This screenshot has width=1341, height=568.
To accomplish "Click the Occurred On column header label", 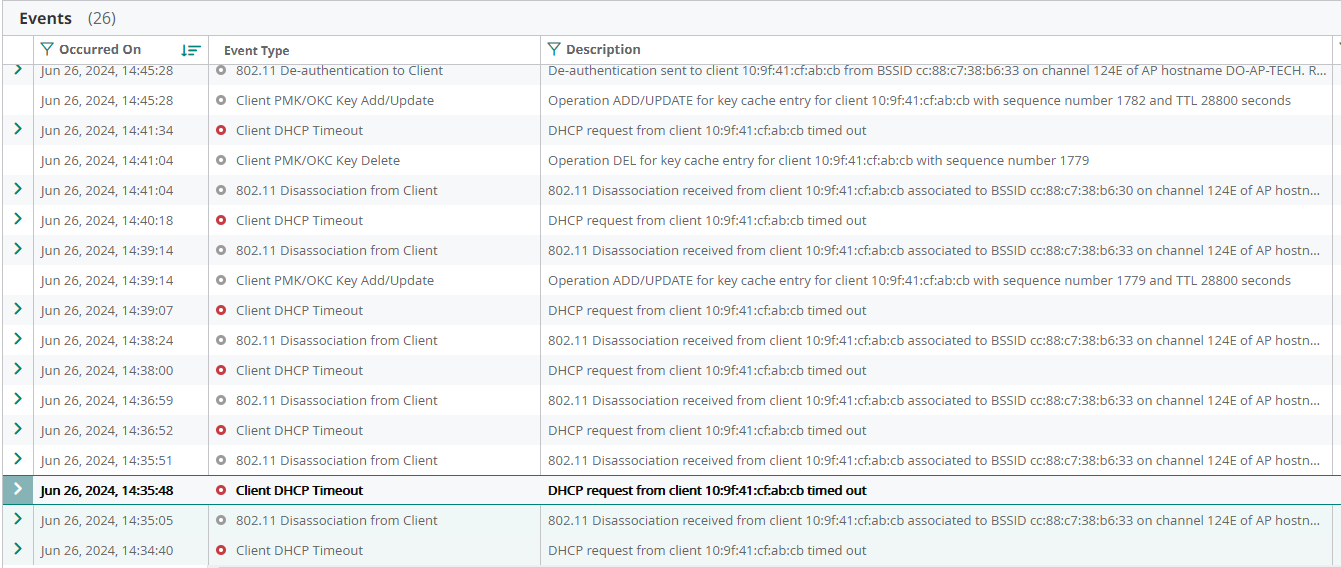I will pyautogui.click(x=100, y=49).
